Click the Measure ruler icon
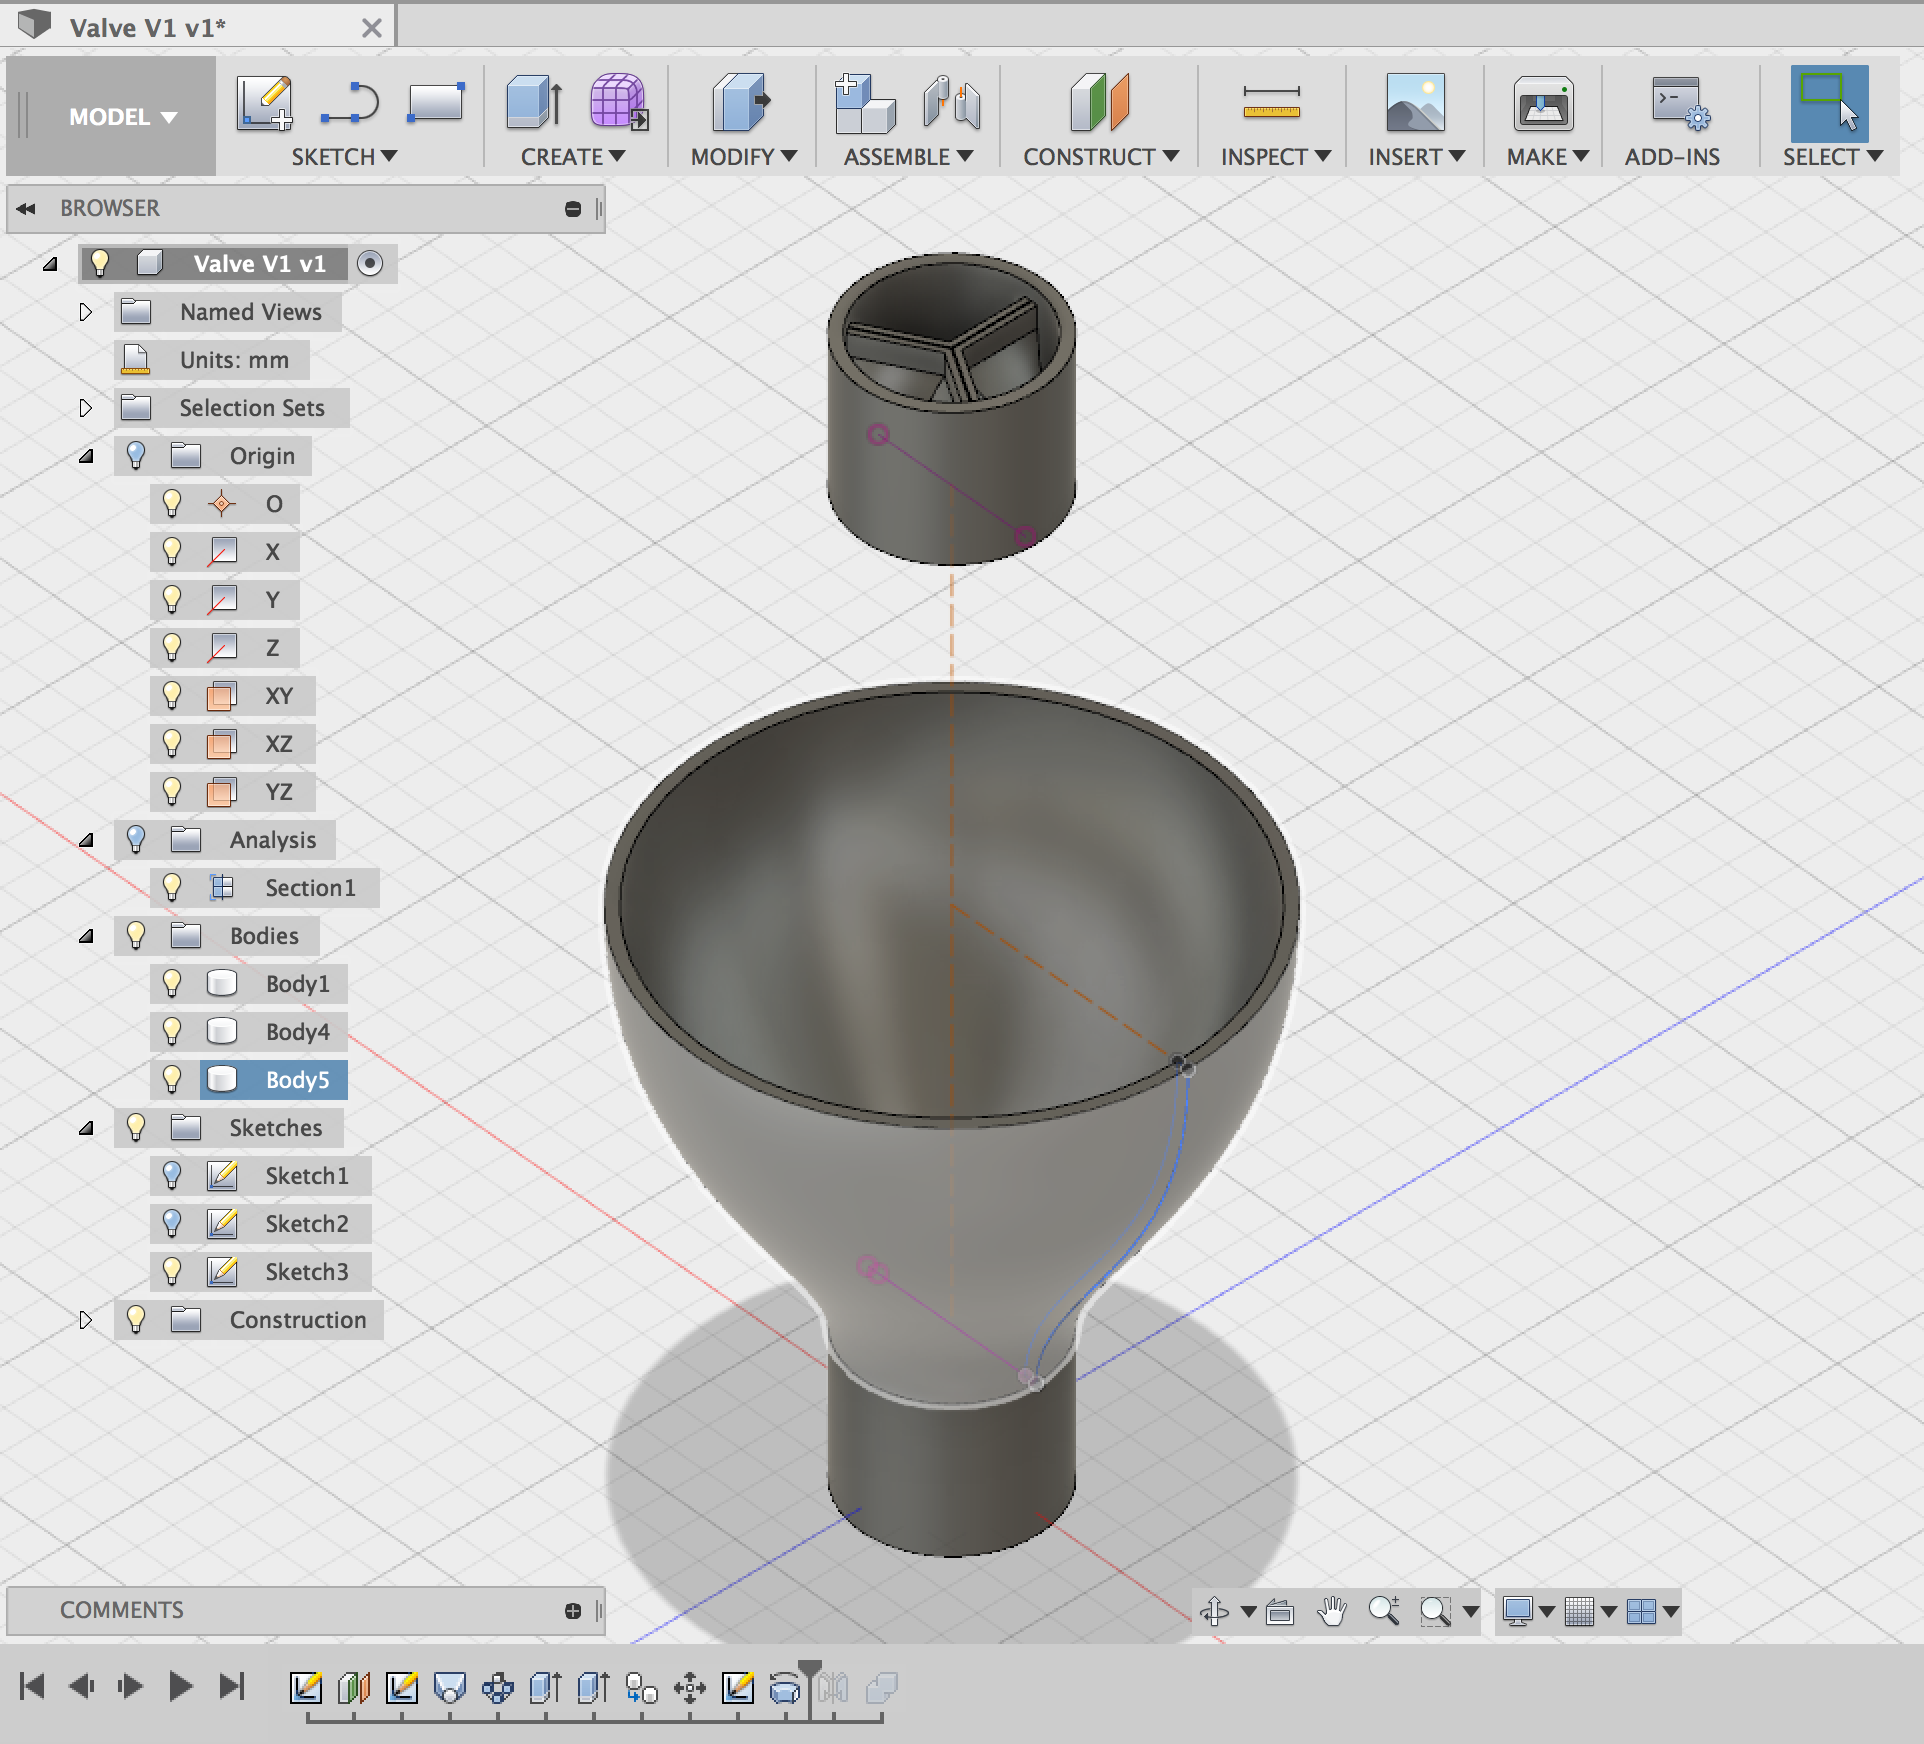 1271,103
